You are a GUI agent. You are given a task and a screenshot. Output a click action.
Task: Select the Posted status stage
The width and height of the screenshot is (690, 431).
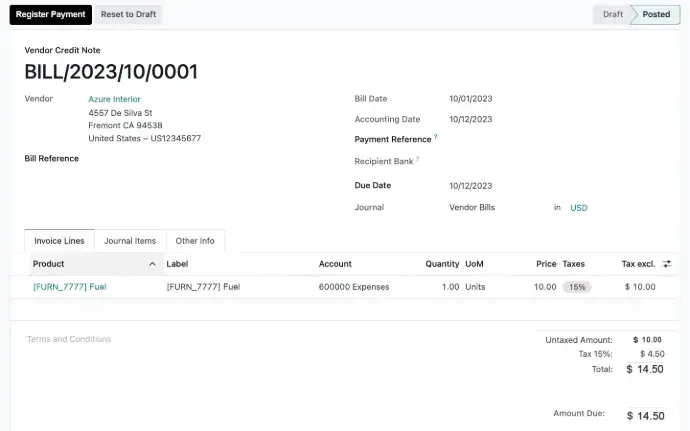click(656, 15)
